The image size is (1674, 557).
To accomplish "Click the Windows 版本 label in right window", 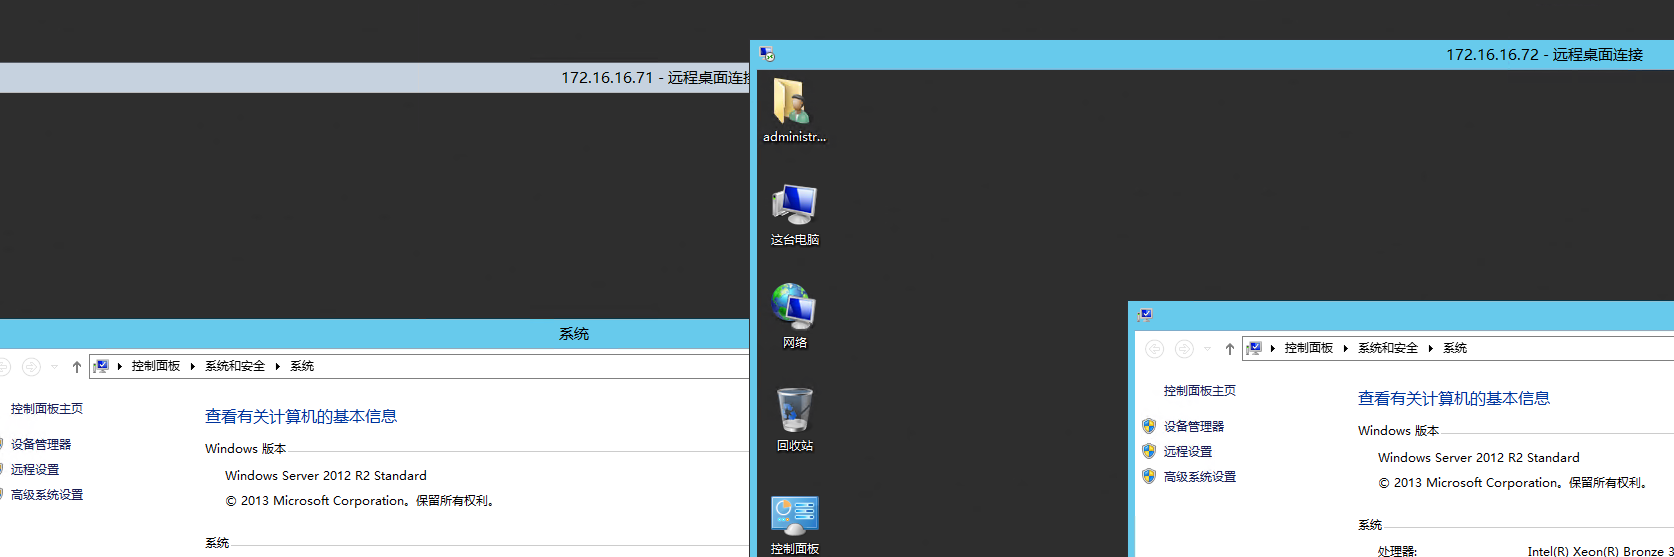I will tap(1399, 431).
